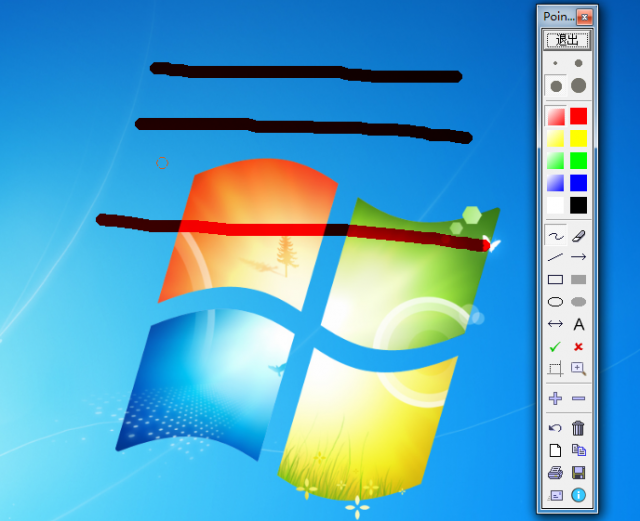
Task: Choose the solid green color
Action: (x=578, y=160)
